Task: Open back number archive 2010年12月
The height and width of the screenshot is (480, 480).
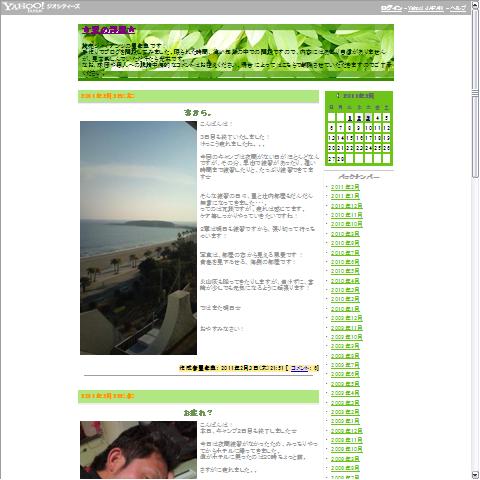Action: [347, 206]
